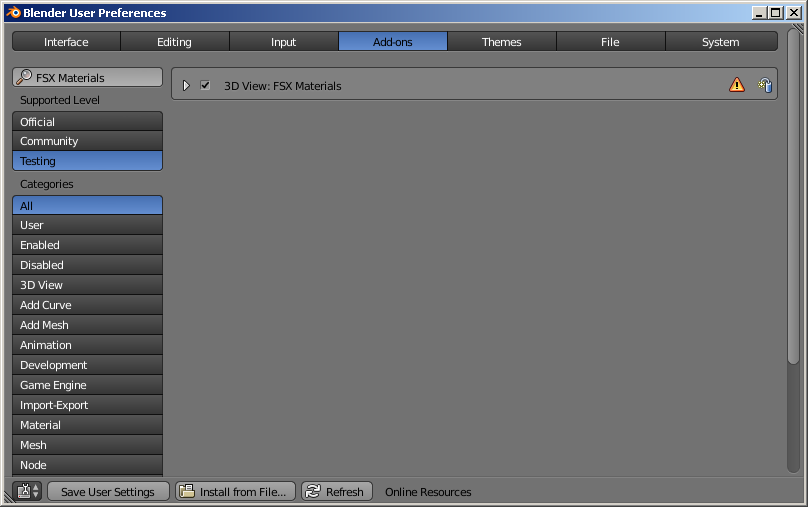
Task: Expand the FSX Materials add-on details
Action: [x=186, y=85]
